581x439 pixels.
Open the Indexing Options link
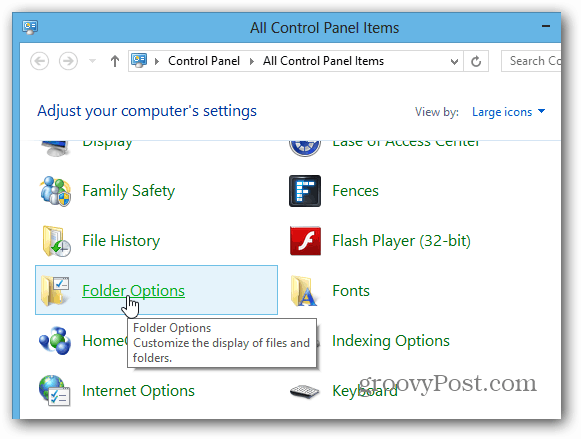point(391,341)
